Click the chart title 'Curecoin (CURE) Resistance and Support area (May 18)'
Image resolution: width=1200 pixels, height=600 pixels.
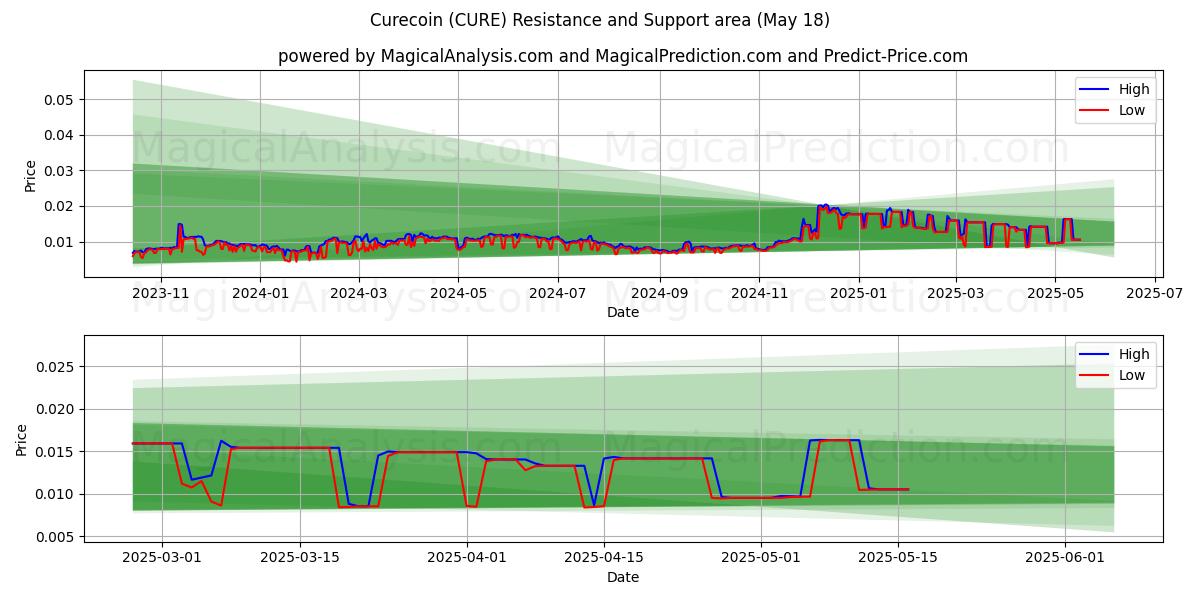(x=600, y=20)
